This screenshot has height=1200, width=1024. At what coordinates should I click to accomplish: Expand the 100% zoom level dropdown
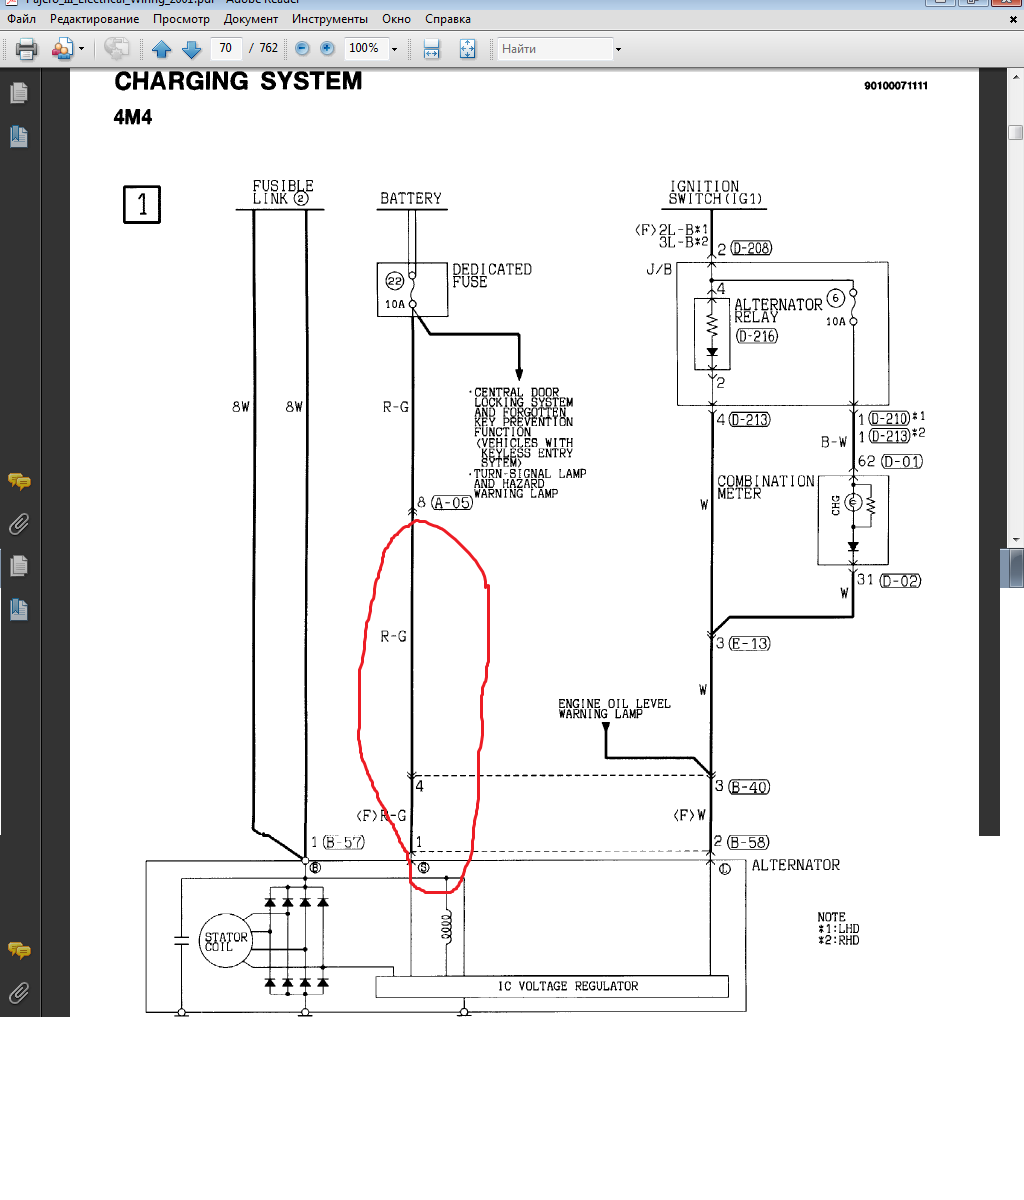click(x=394, y=49)
